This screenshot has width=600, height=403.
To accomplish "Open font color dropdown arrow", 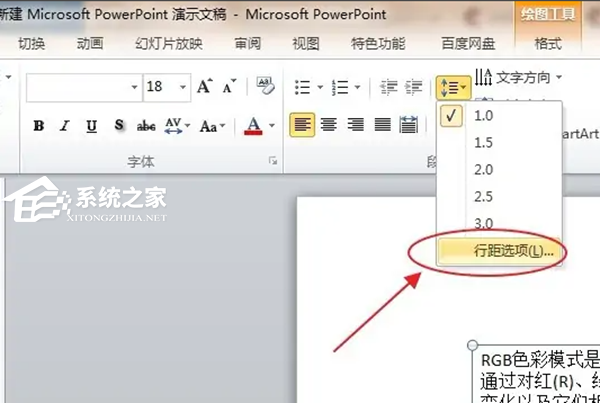I will (x=272, y=126).
